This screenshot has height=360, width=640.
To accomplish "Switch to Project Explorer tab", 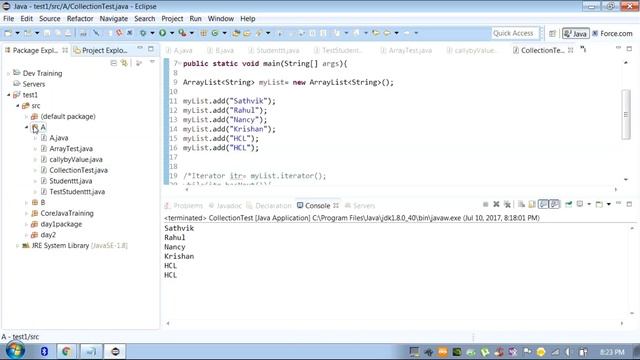I will click(101, 50).
